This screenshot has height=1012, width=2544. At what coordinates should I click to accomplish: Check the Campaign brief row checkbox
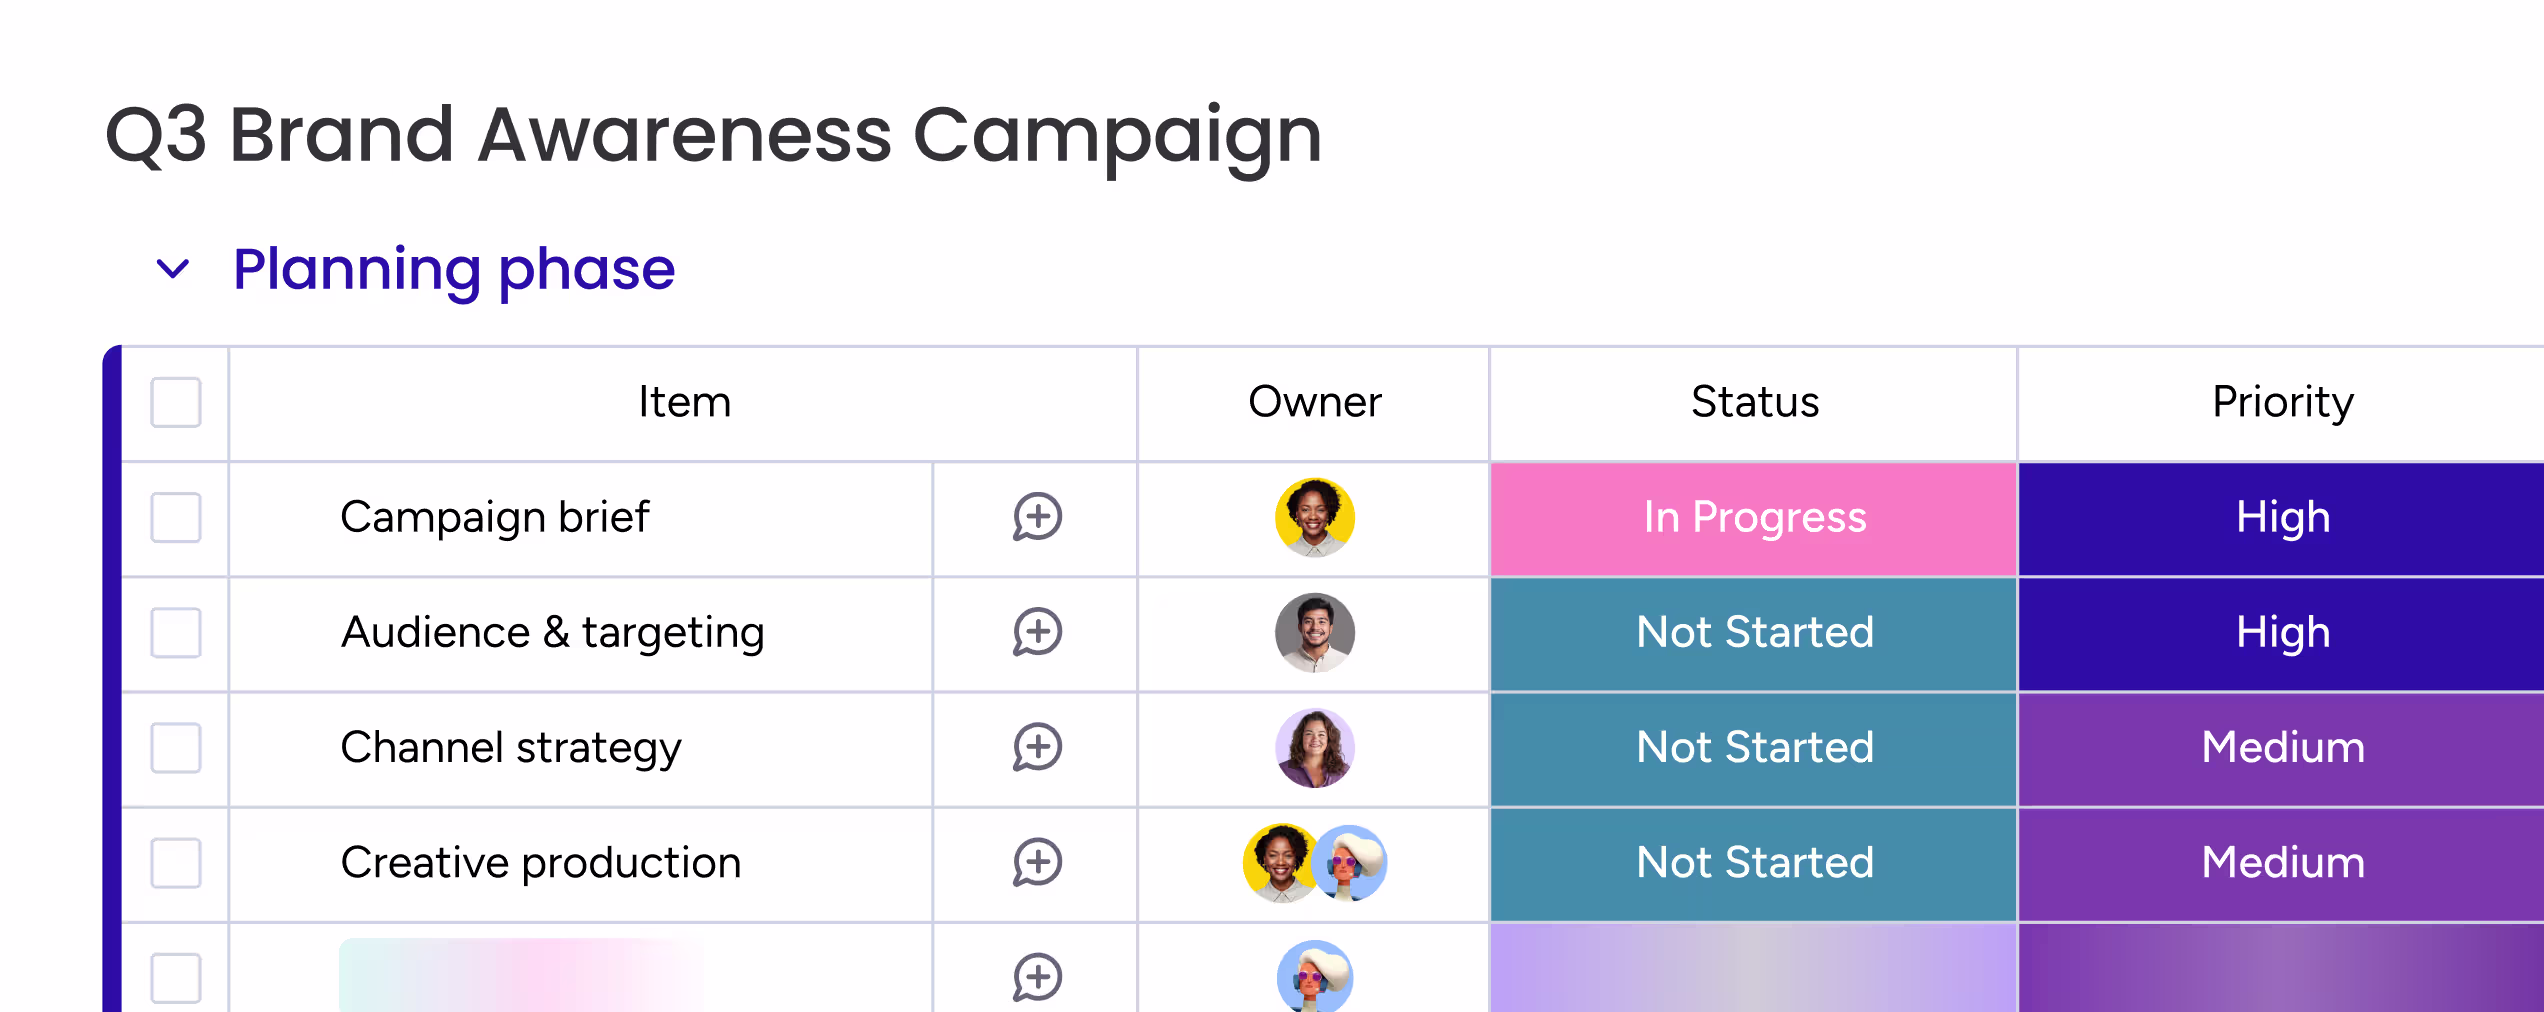coord(176,517)
